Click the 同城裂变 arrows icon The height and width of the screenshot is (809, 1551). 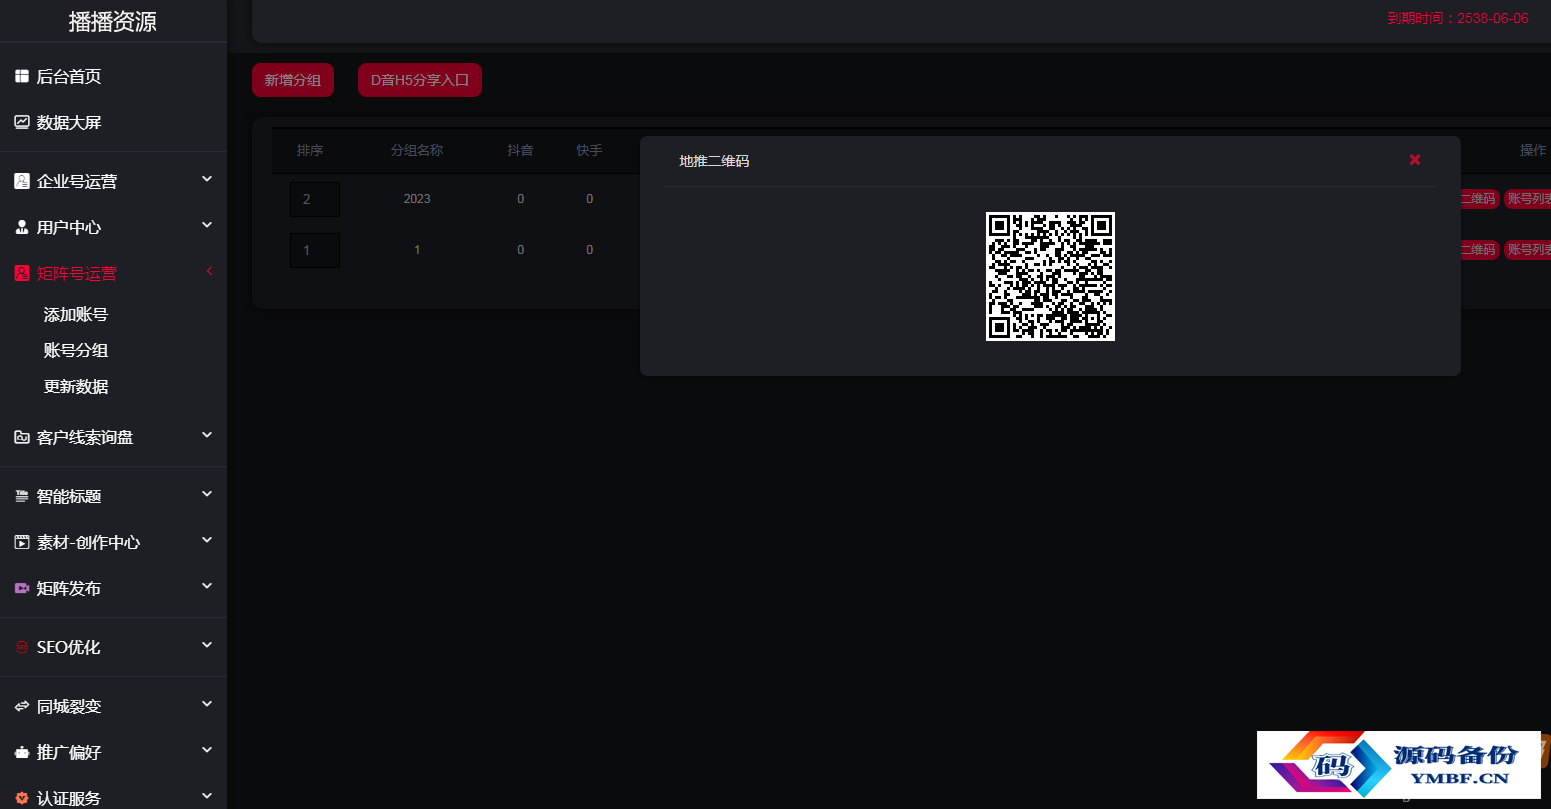(x=21, y=706)
